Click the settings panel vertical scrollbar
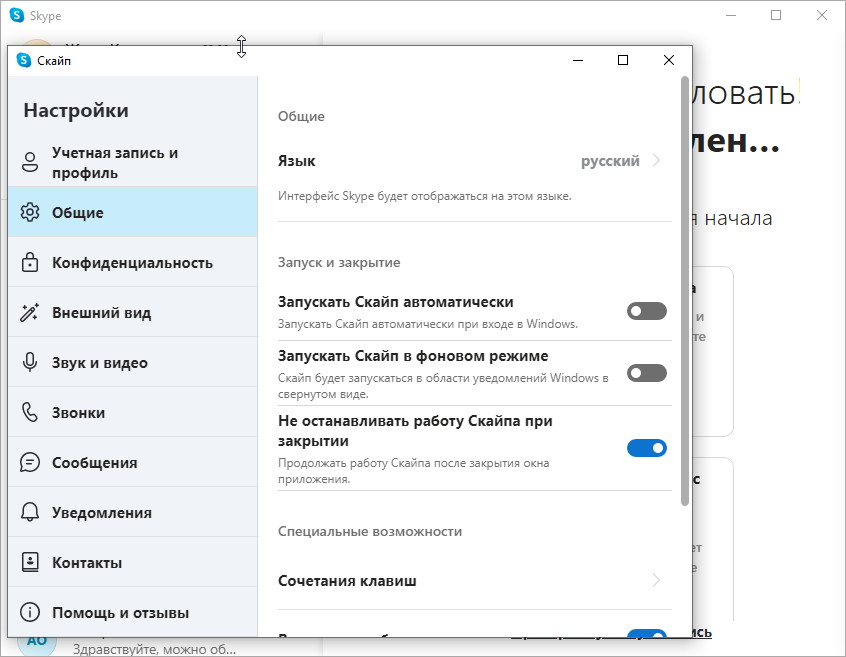Viewport: 846px width, 657px height. [x=685, y=291]
